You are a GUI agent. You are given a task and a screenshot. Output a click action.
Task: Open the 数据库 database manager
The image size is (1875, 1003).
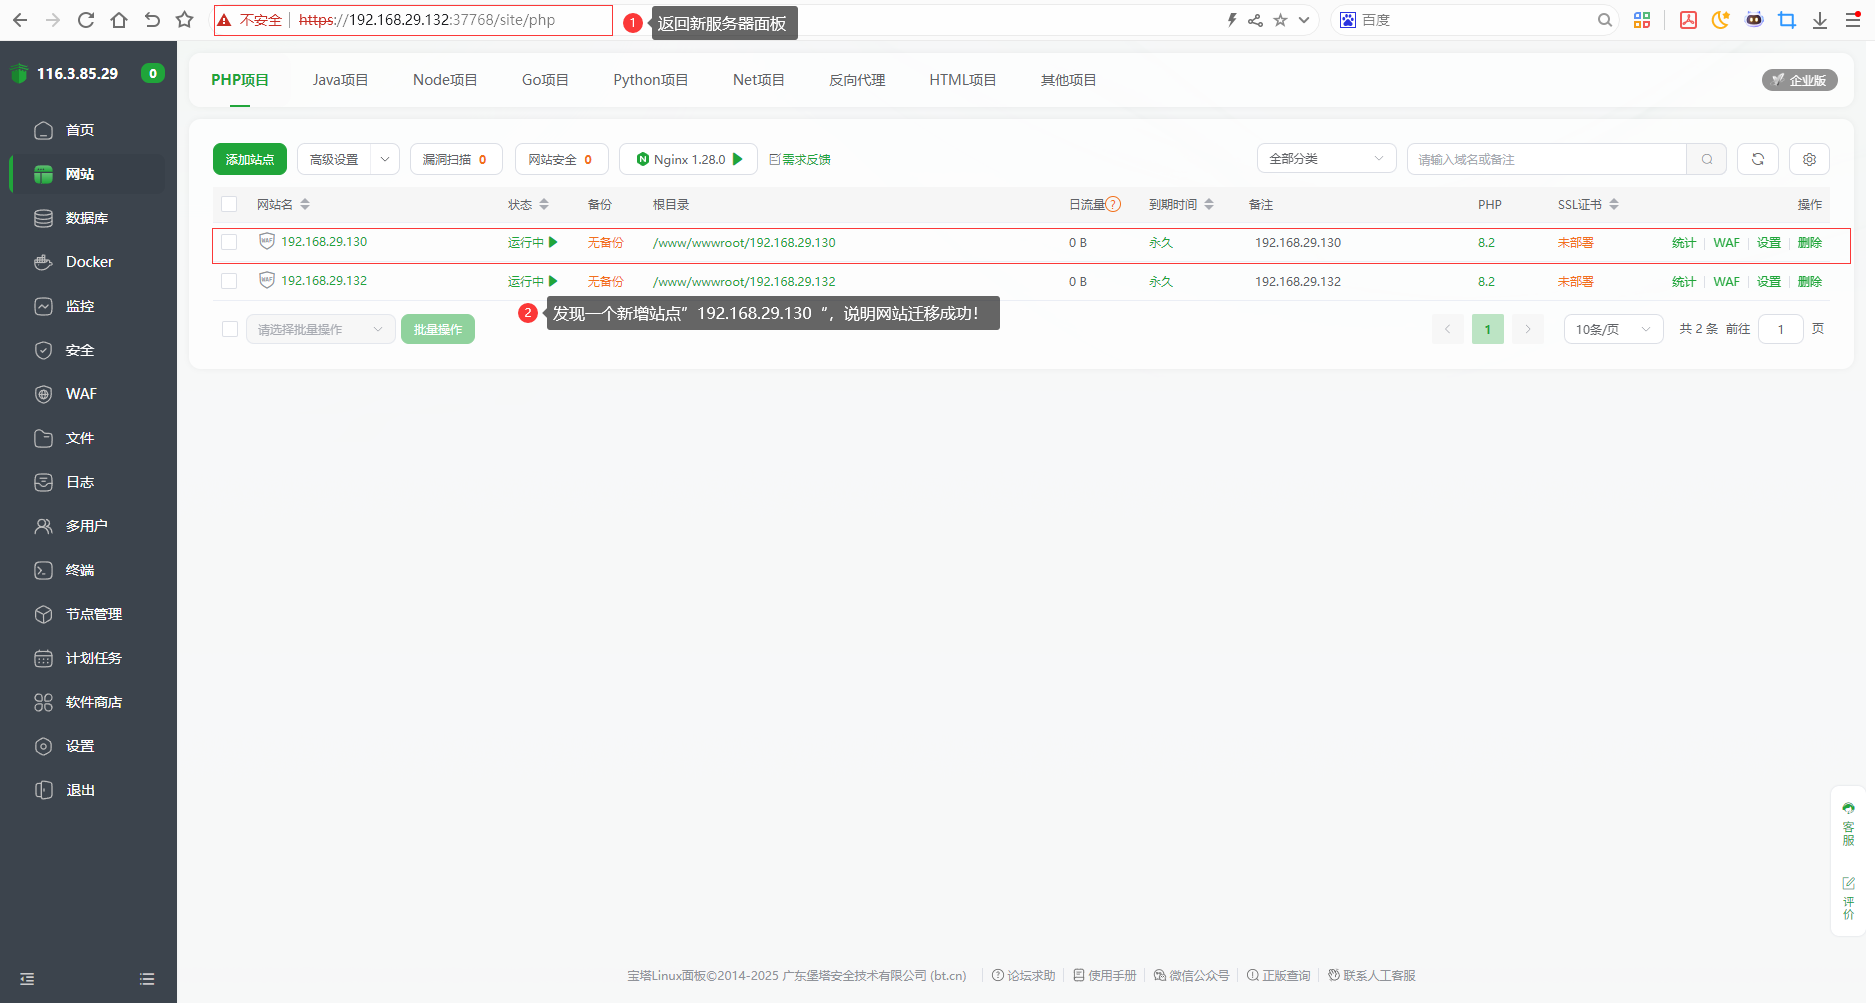(89, 217)
